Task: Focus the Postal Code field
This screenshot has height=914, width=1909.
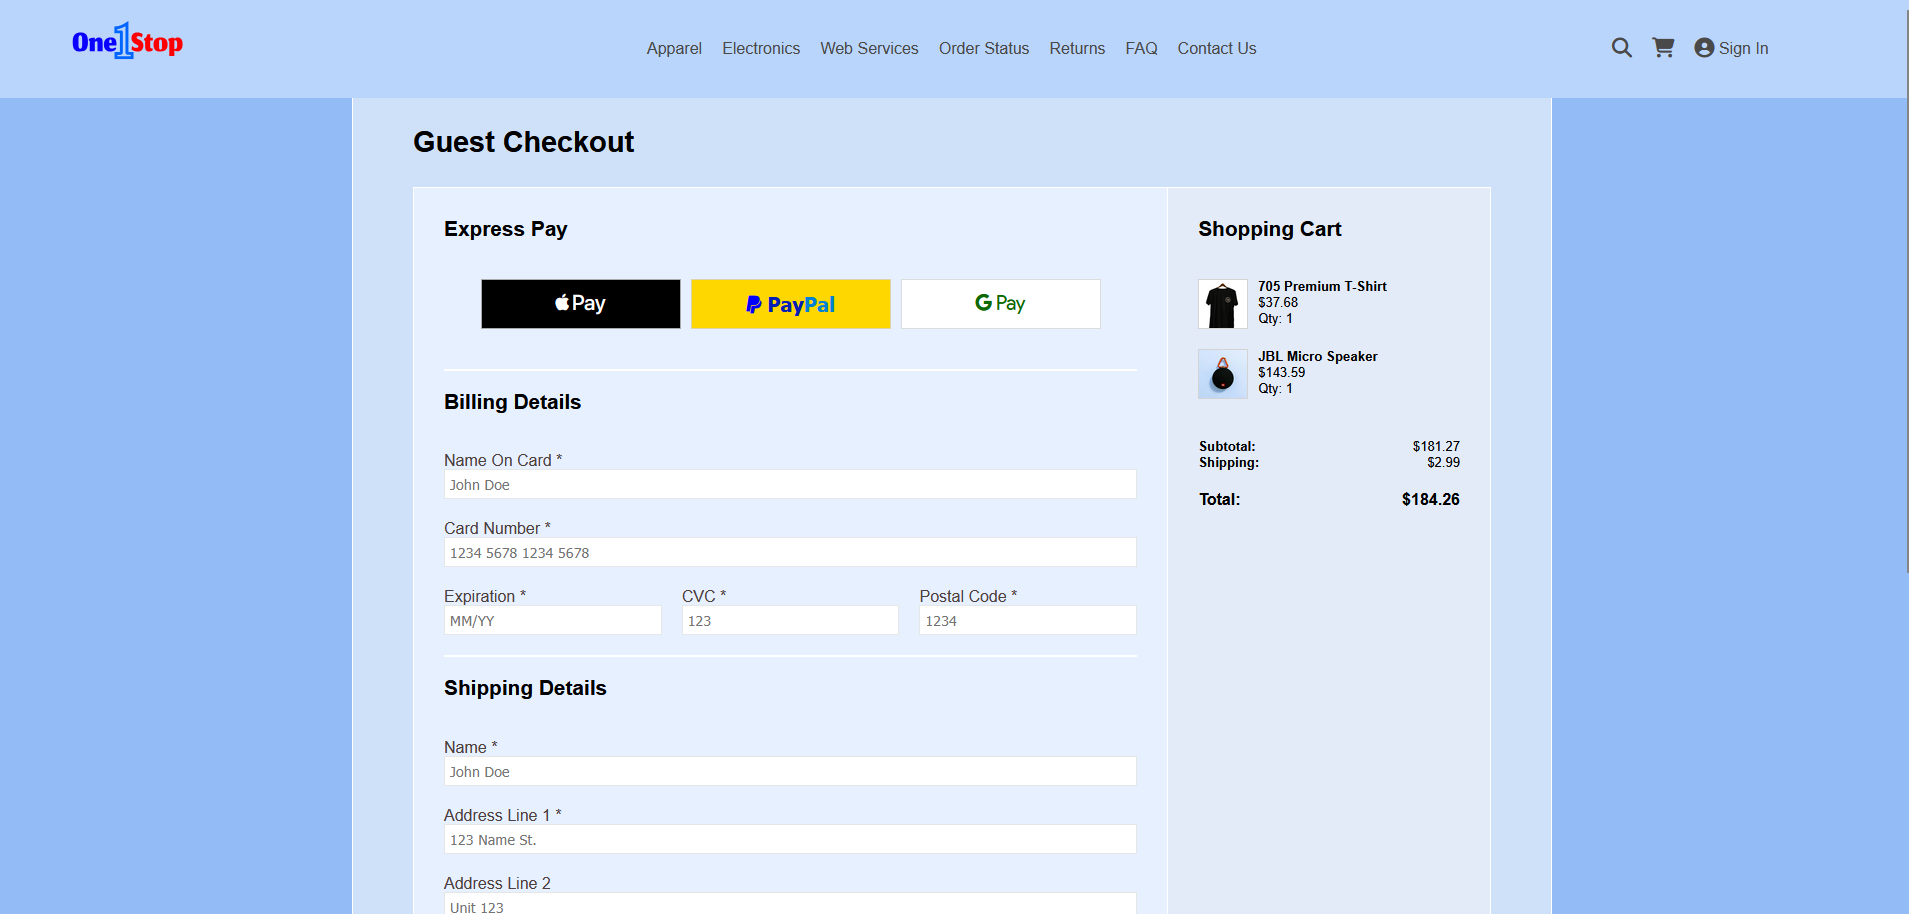Action: pos(1028,620)
